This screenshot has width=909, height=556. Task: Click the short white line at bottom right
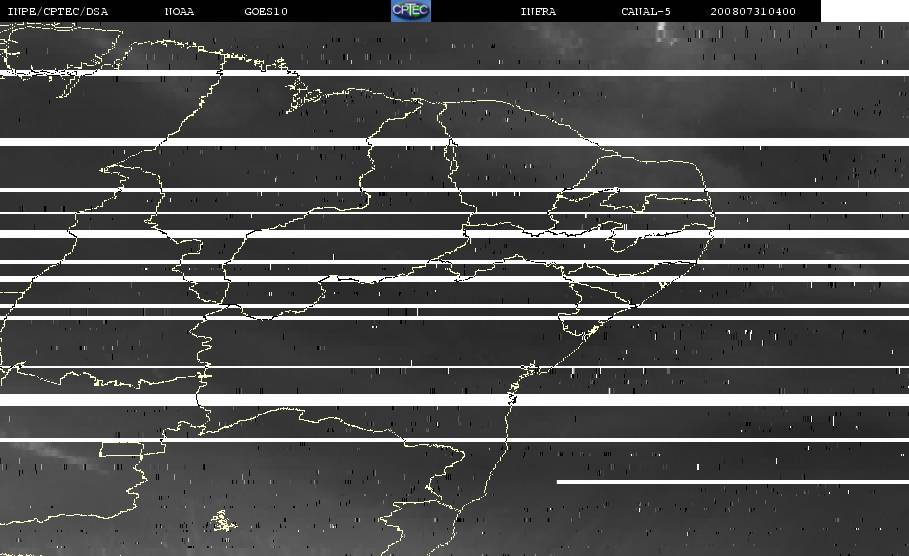[732, 482]
